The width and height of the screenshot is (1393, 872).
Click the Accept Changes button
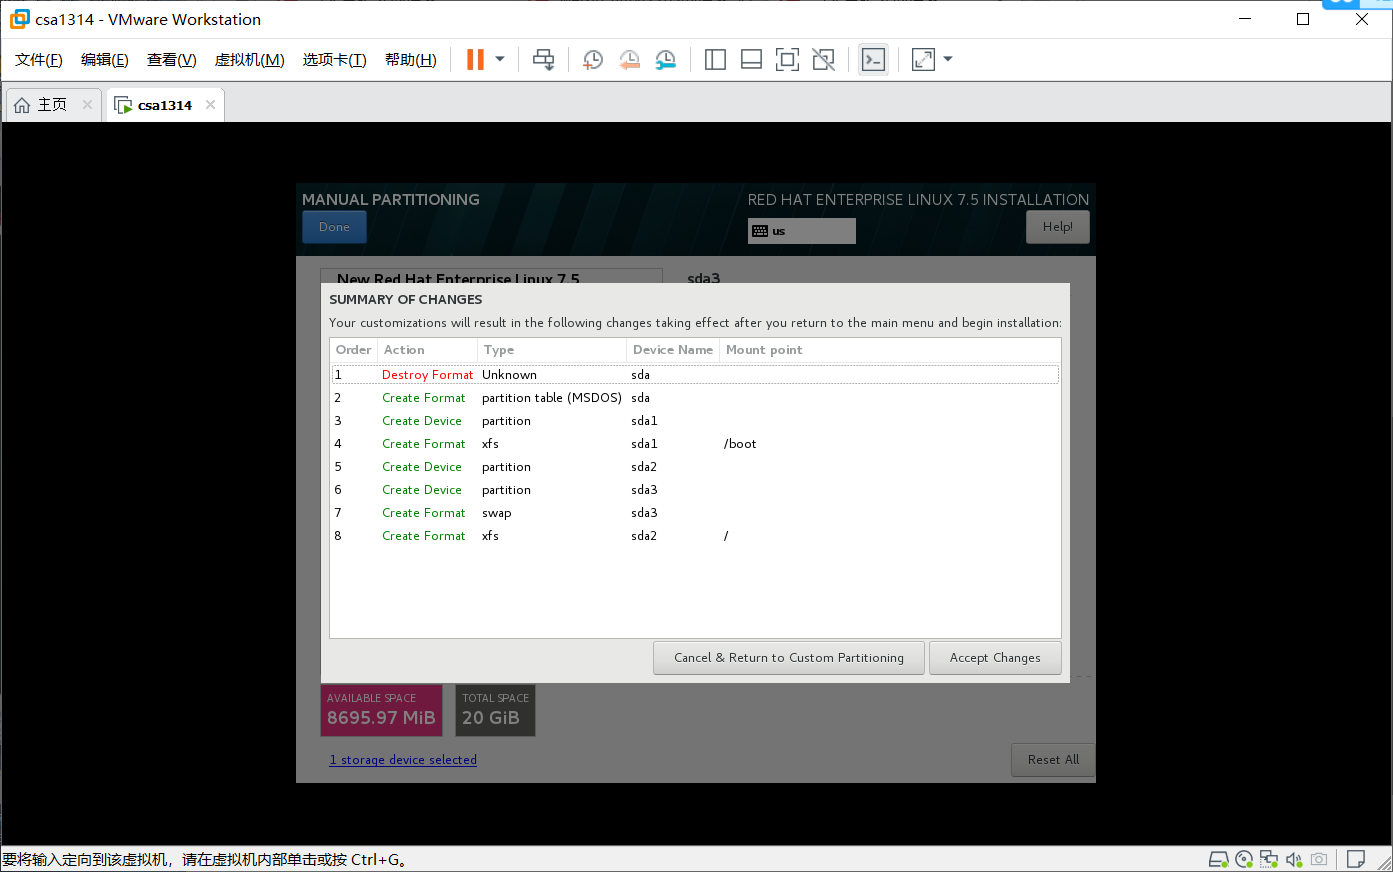[x=995, y=658]
